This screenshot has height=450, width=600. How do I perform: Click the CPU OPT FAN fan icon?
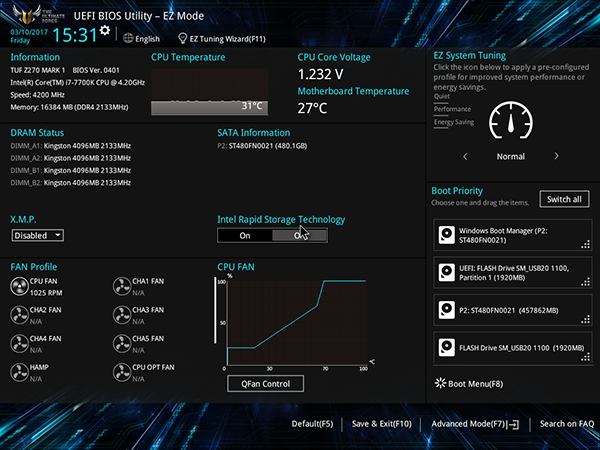tap(122, 373)
